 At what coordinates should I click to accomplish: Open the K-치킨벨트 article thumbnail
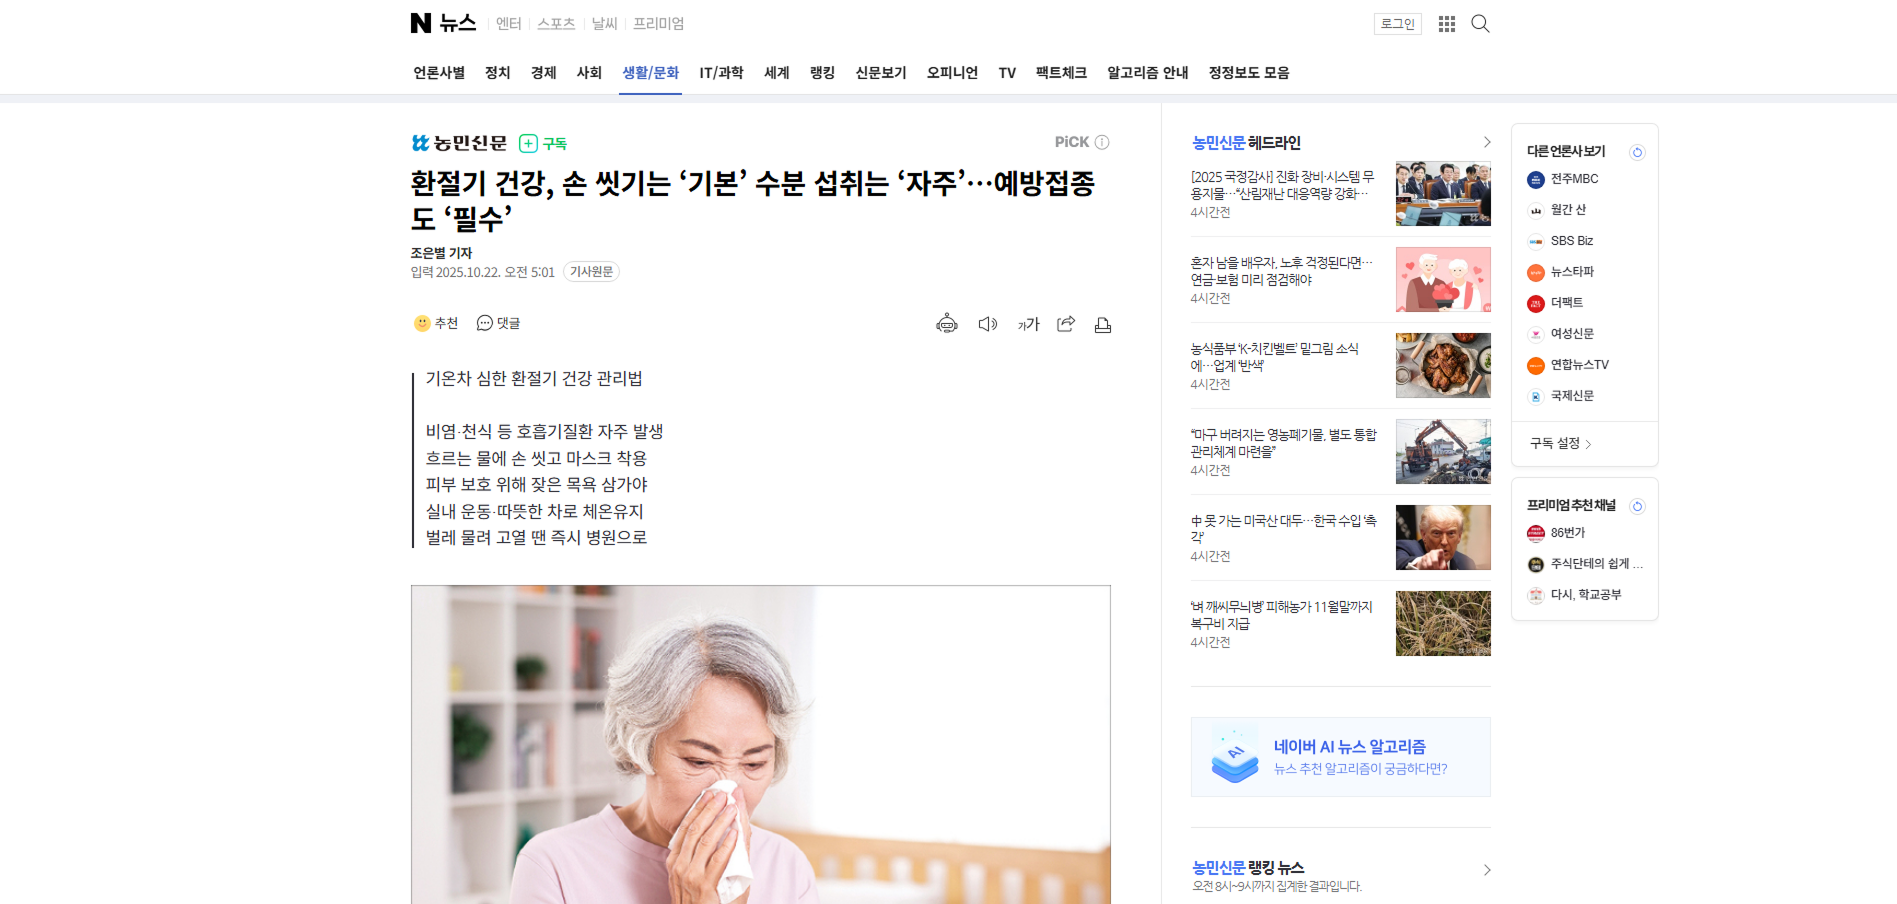(1442, 366)
